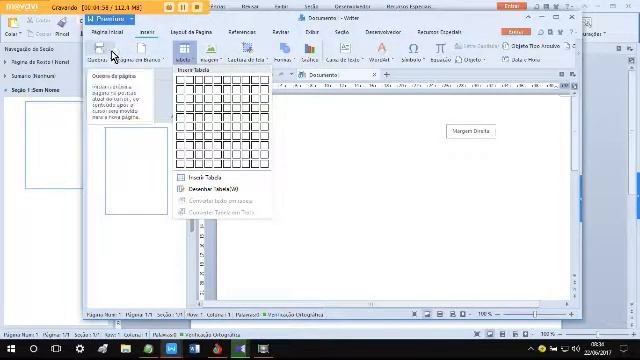Click the zoom in plus in front window status bar

click(571, 314)
